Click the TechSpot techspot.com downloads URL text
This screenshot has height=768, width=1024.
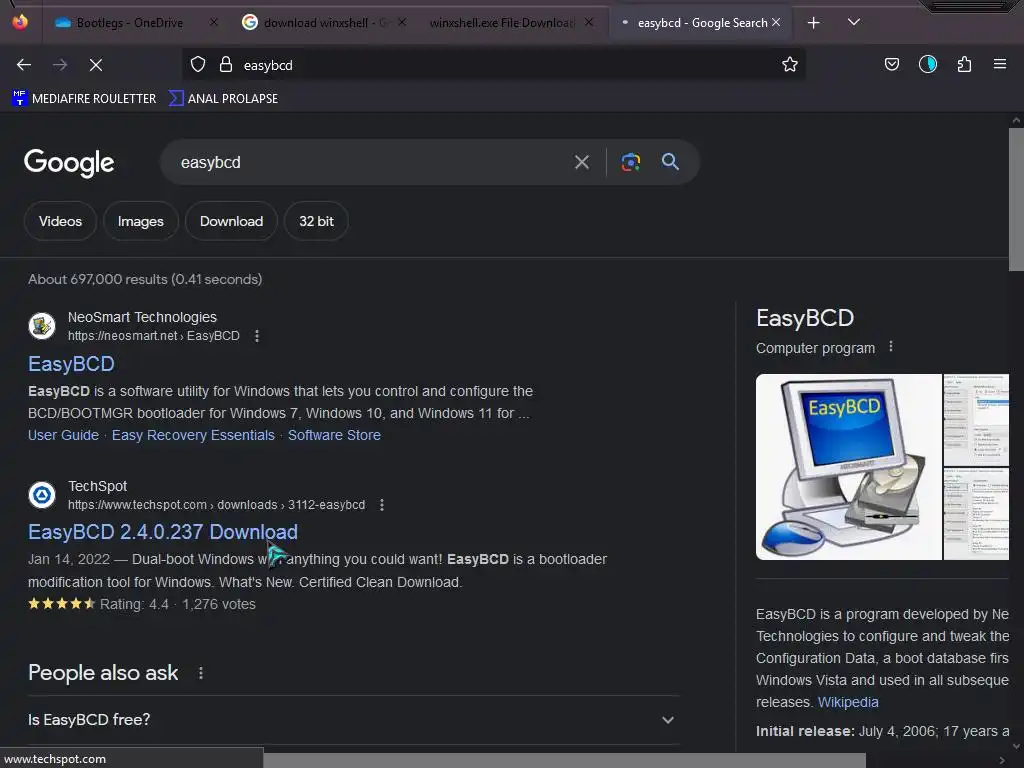click(216, 505)
